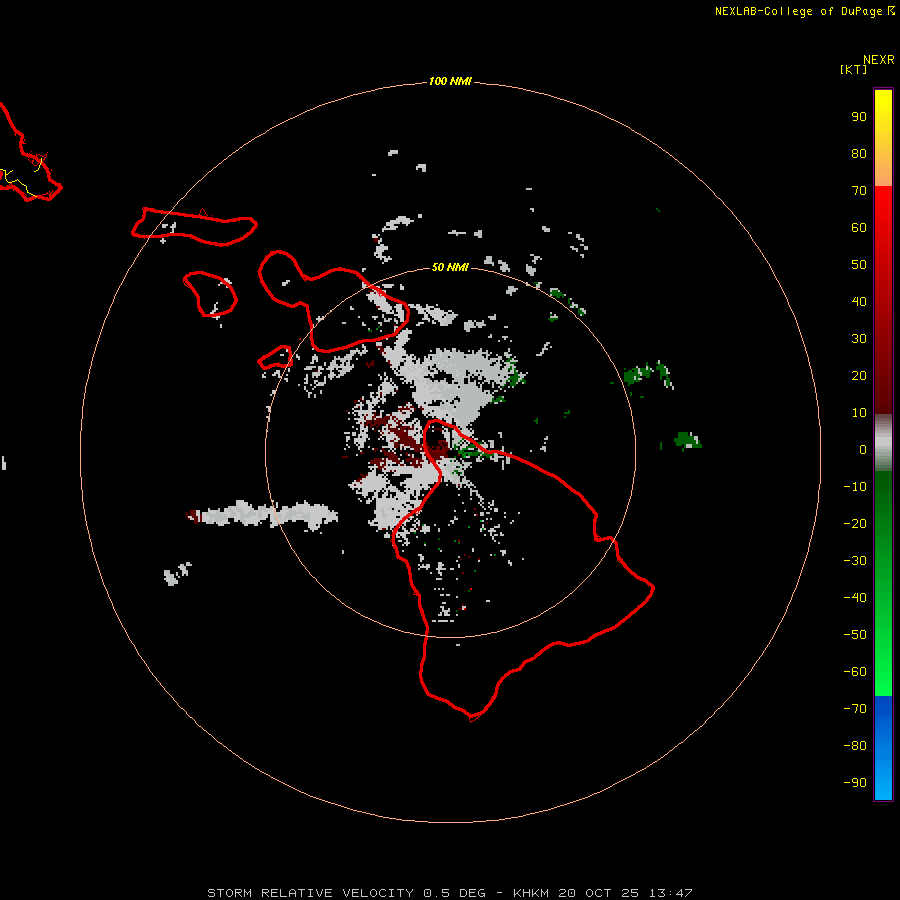Viewport: 900px width, 900px height.
Task: Click the gray zero-velocity band of the color bar
Action: click(x=883, y=443)
